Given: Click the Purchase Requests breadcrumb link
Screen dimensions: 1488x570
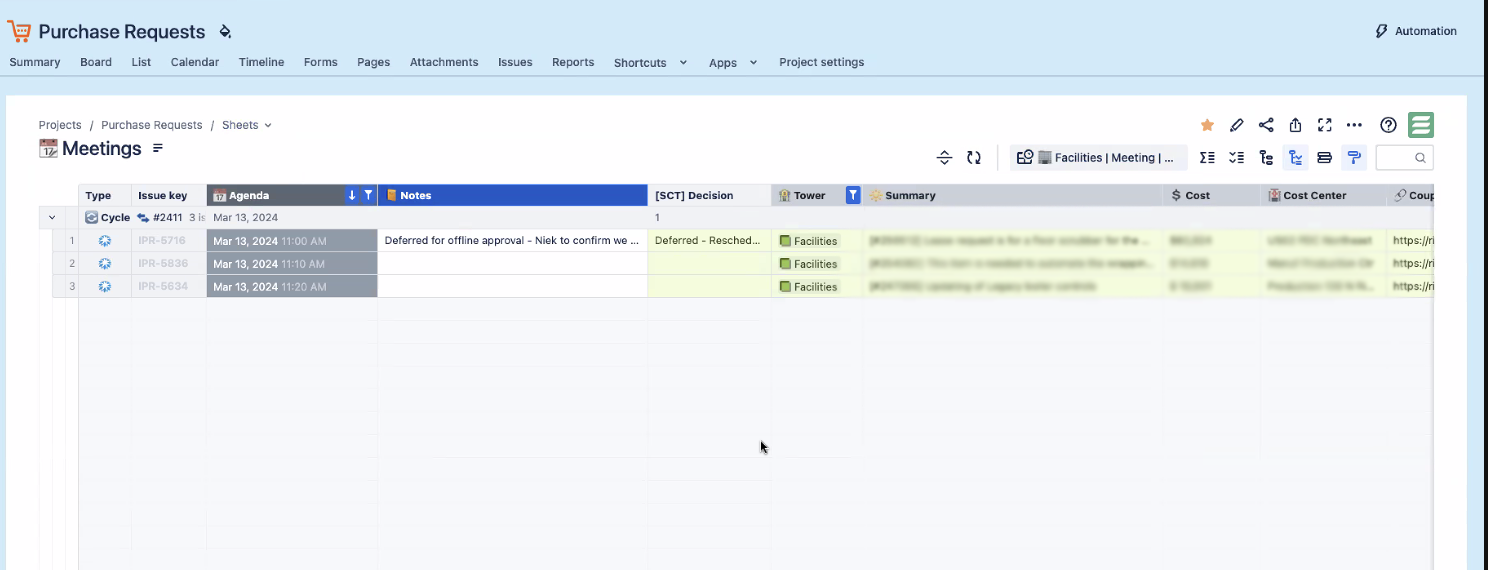Looking at the screenshot, I should coord(152,125).
